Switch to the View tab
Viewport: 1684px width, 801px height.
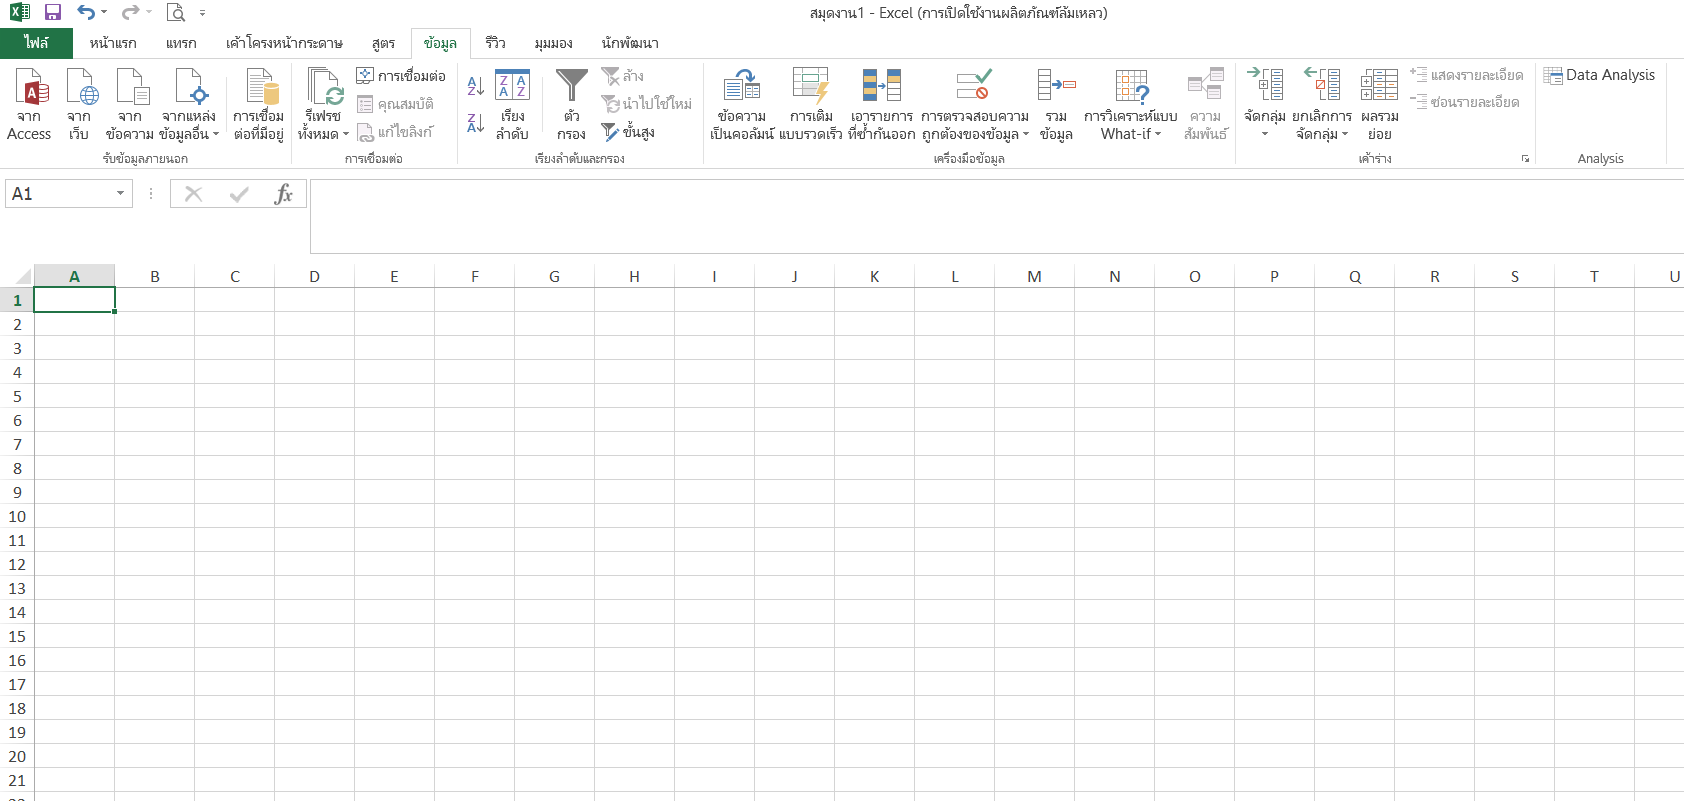click(x=553, y=43)
